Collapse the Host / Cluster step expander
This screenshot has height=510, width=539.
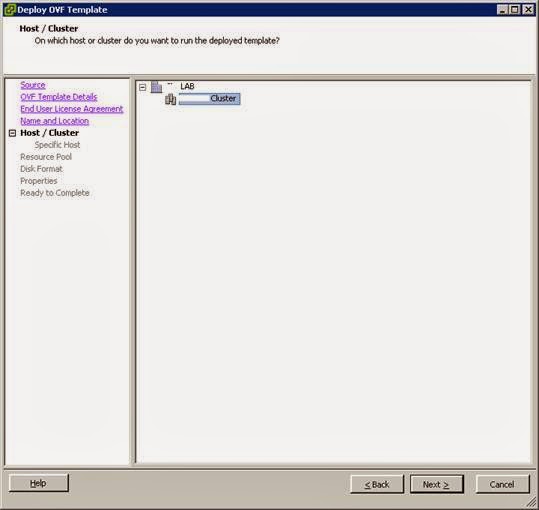click(12, 133)
